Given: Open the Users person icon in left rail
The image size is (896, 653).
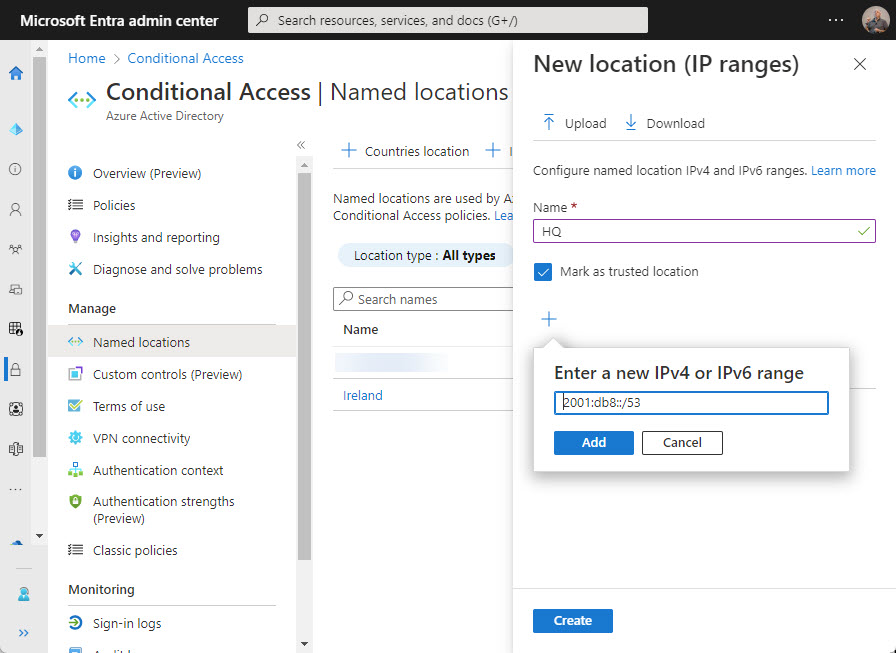Looking at the screenshot, I should pyautogui.click(x=15, y=210).
